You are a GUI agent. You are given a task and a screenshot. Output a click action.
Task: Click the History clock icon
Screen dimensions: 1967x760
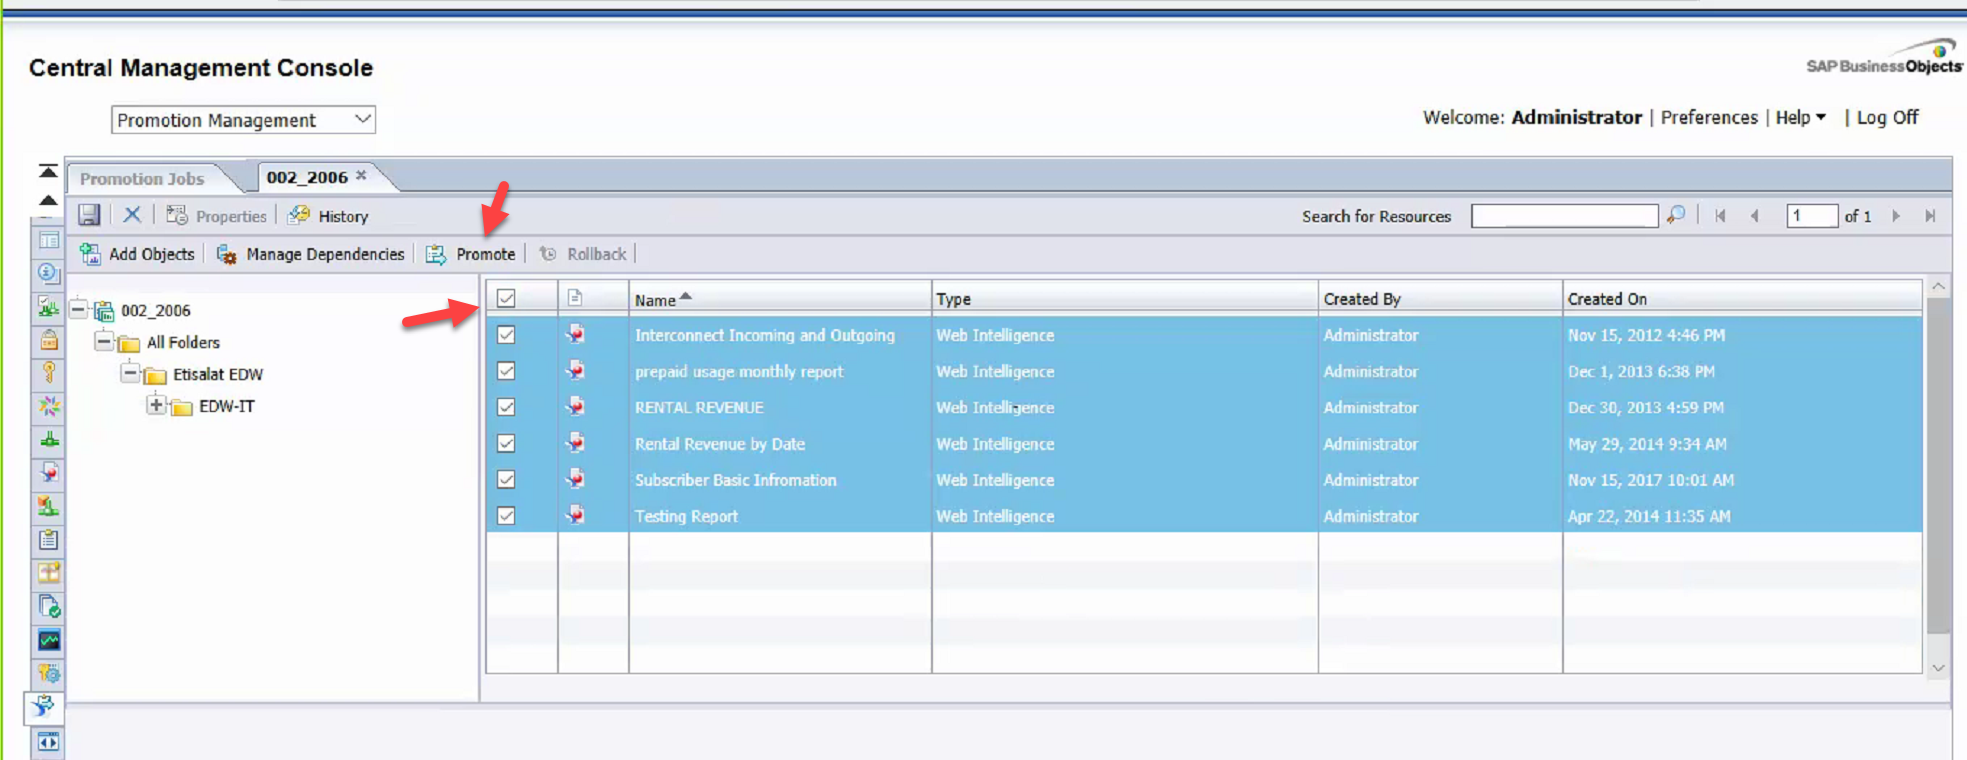(x=299, y=215)
